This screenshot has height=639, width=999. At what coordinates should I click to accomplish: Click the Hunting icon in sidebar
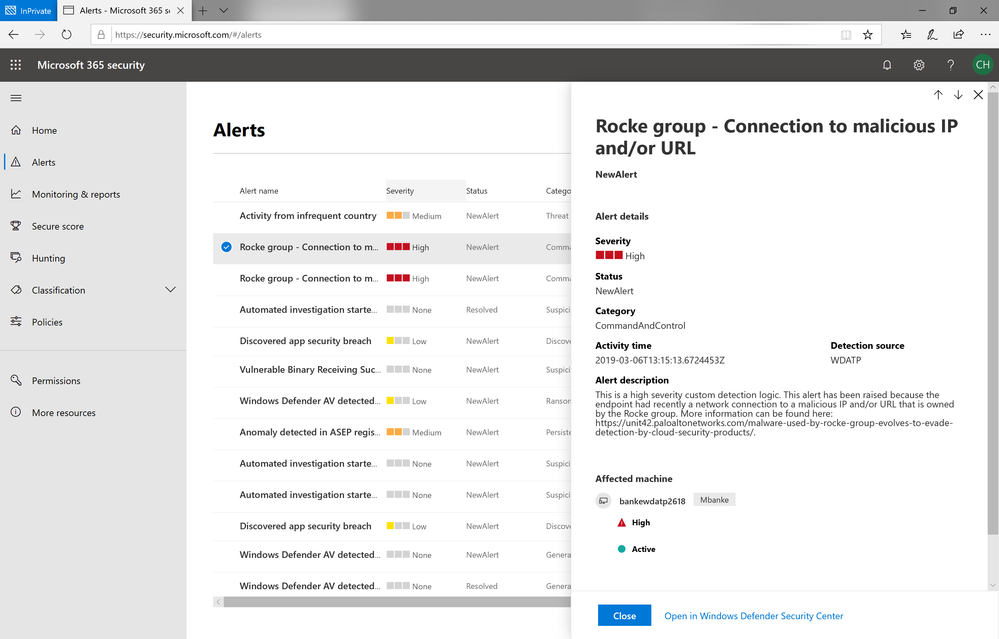point(16,257)
